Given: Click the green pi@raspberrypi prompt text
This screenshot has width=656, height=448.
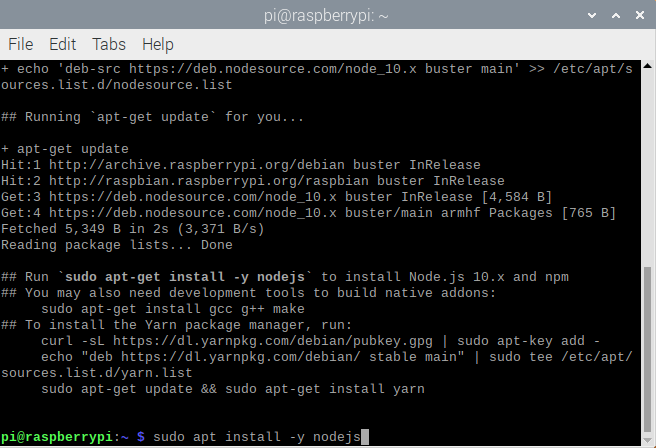Looking at the screenshot, I should coord(56,437).
